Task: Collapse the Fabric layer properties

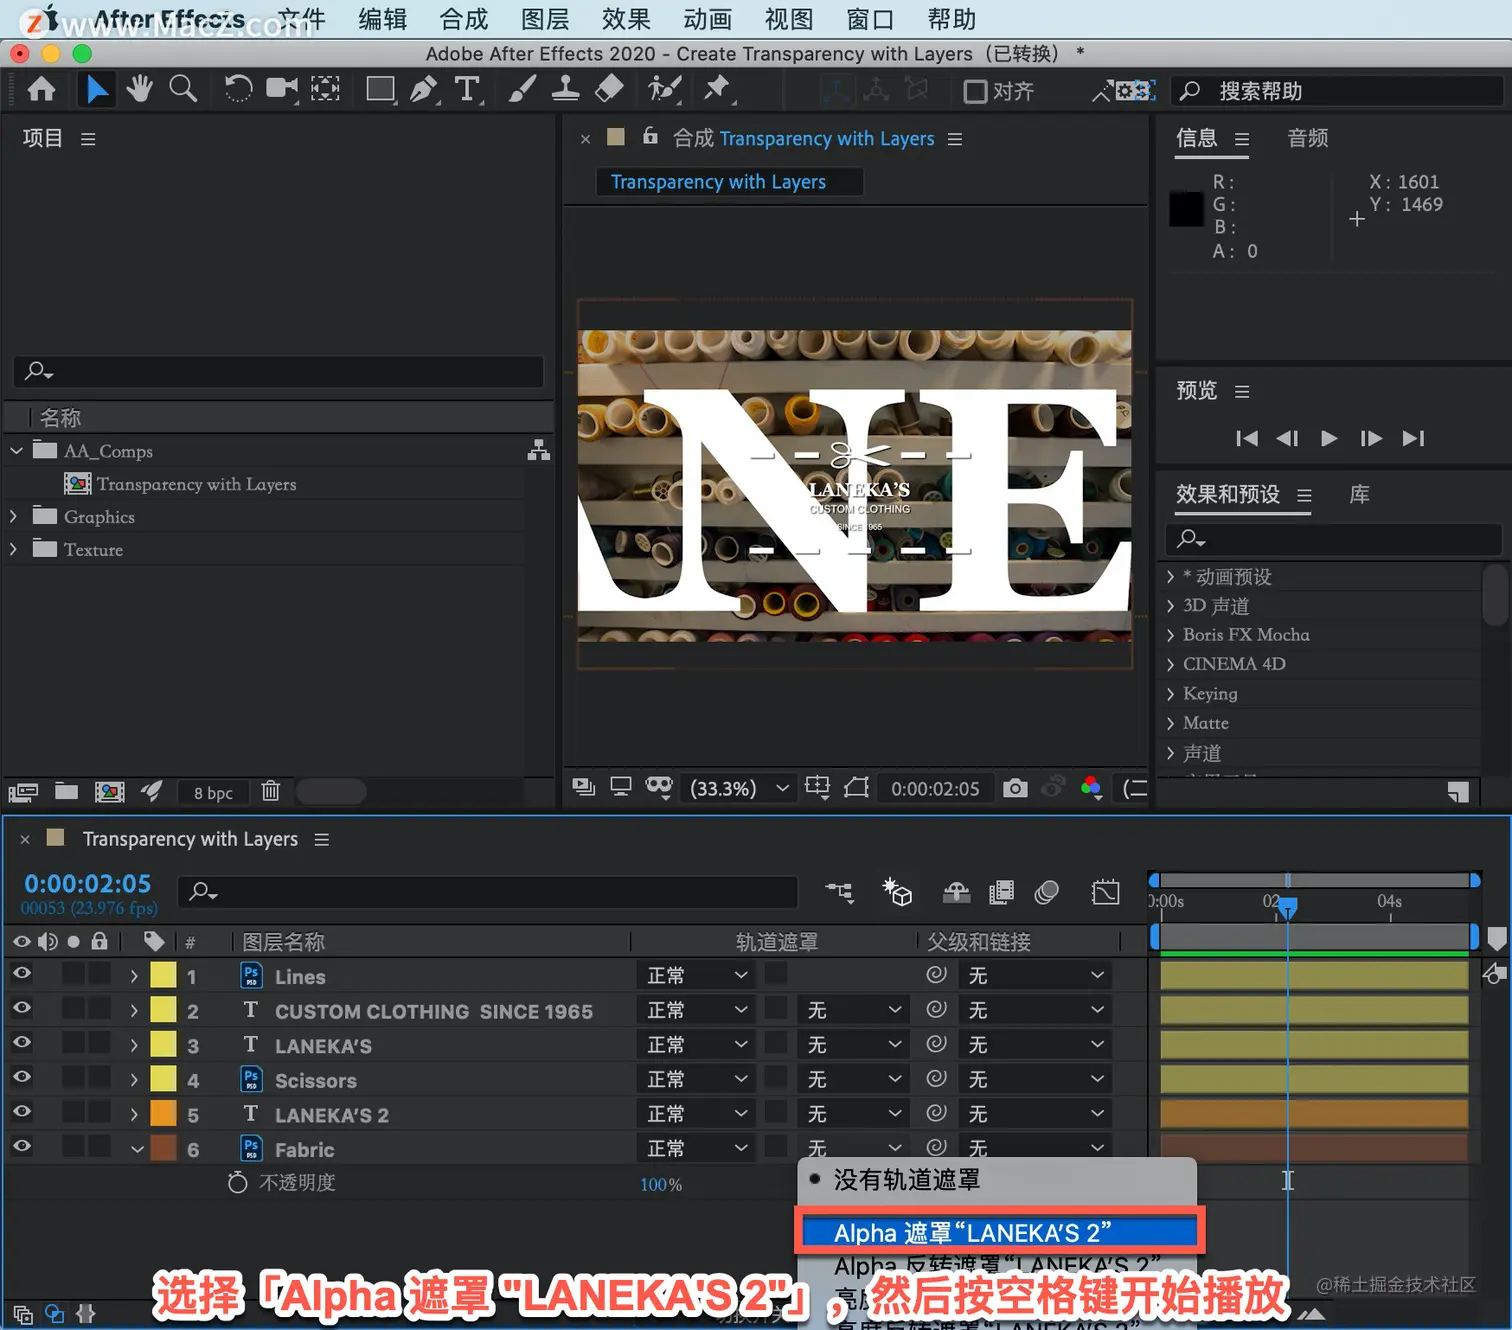Action: click(x=137, y=1149)
